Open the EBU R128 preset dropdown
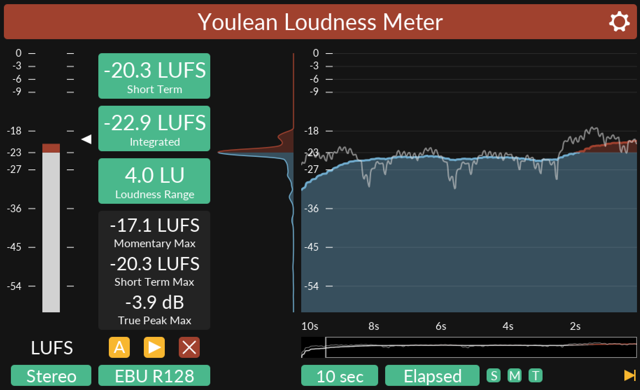This screenshot has width=640, height=390. click(154, 375)
